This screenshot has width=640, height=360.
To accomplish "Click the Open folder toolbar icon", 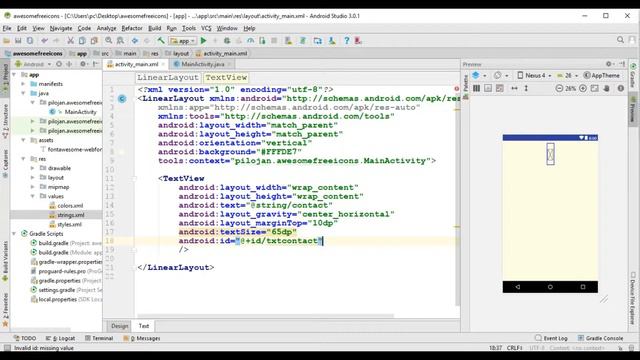I will pos(7,41).
